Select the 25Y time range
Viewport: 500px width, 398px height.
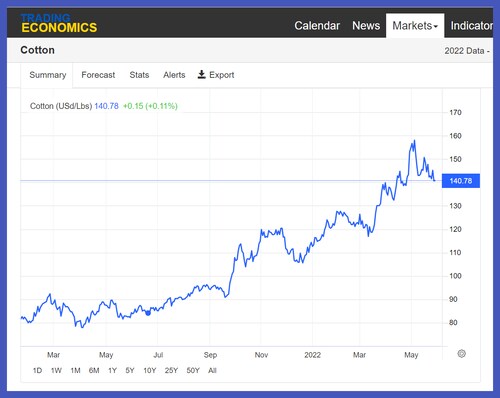171,370
